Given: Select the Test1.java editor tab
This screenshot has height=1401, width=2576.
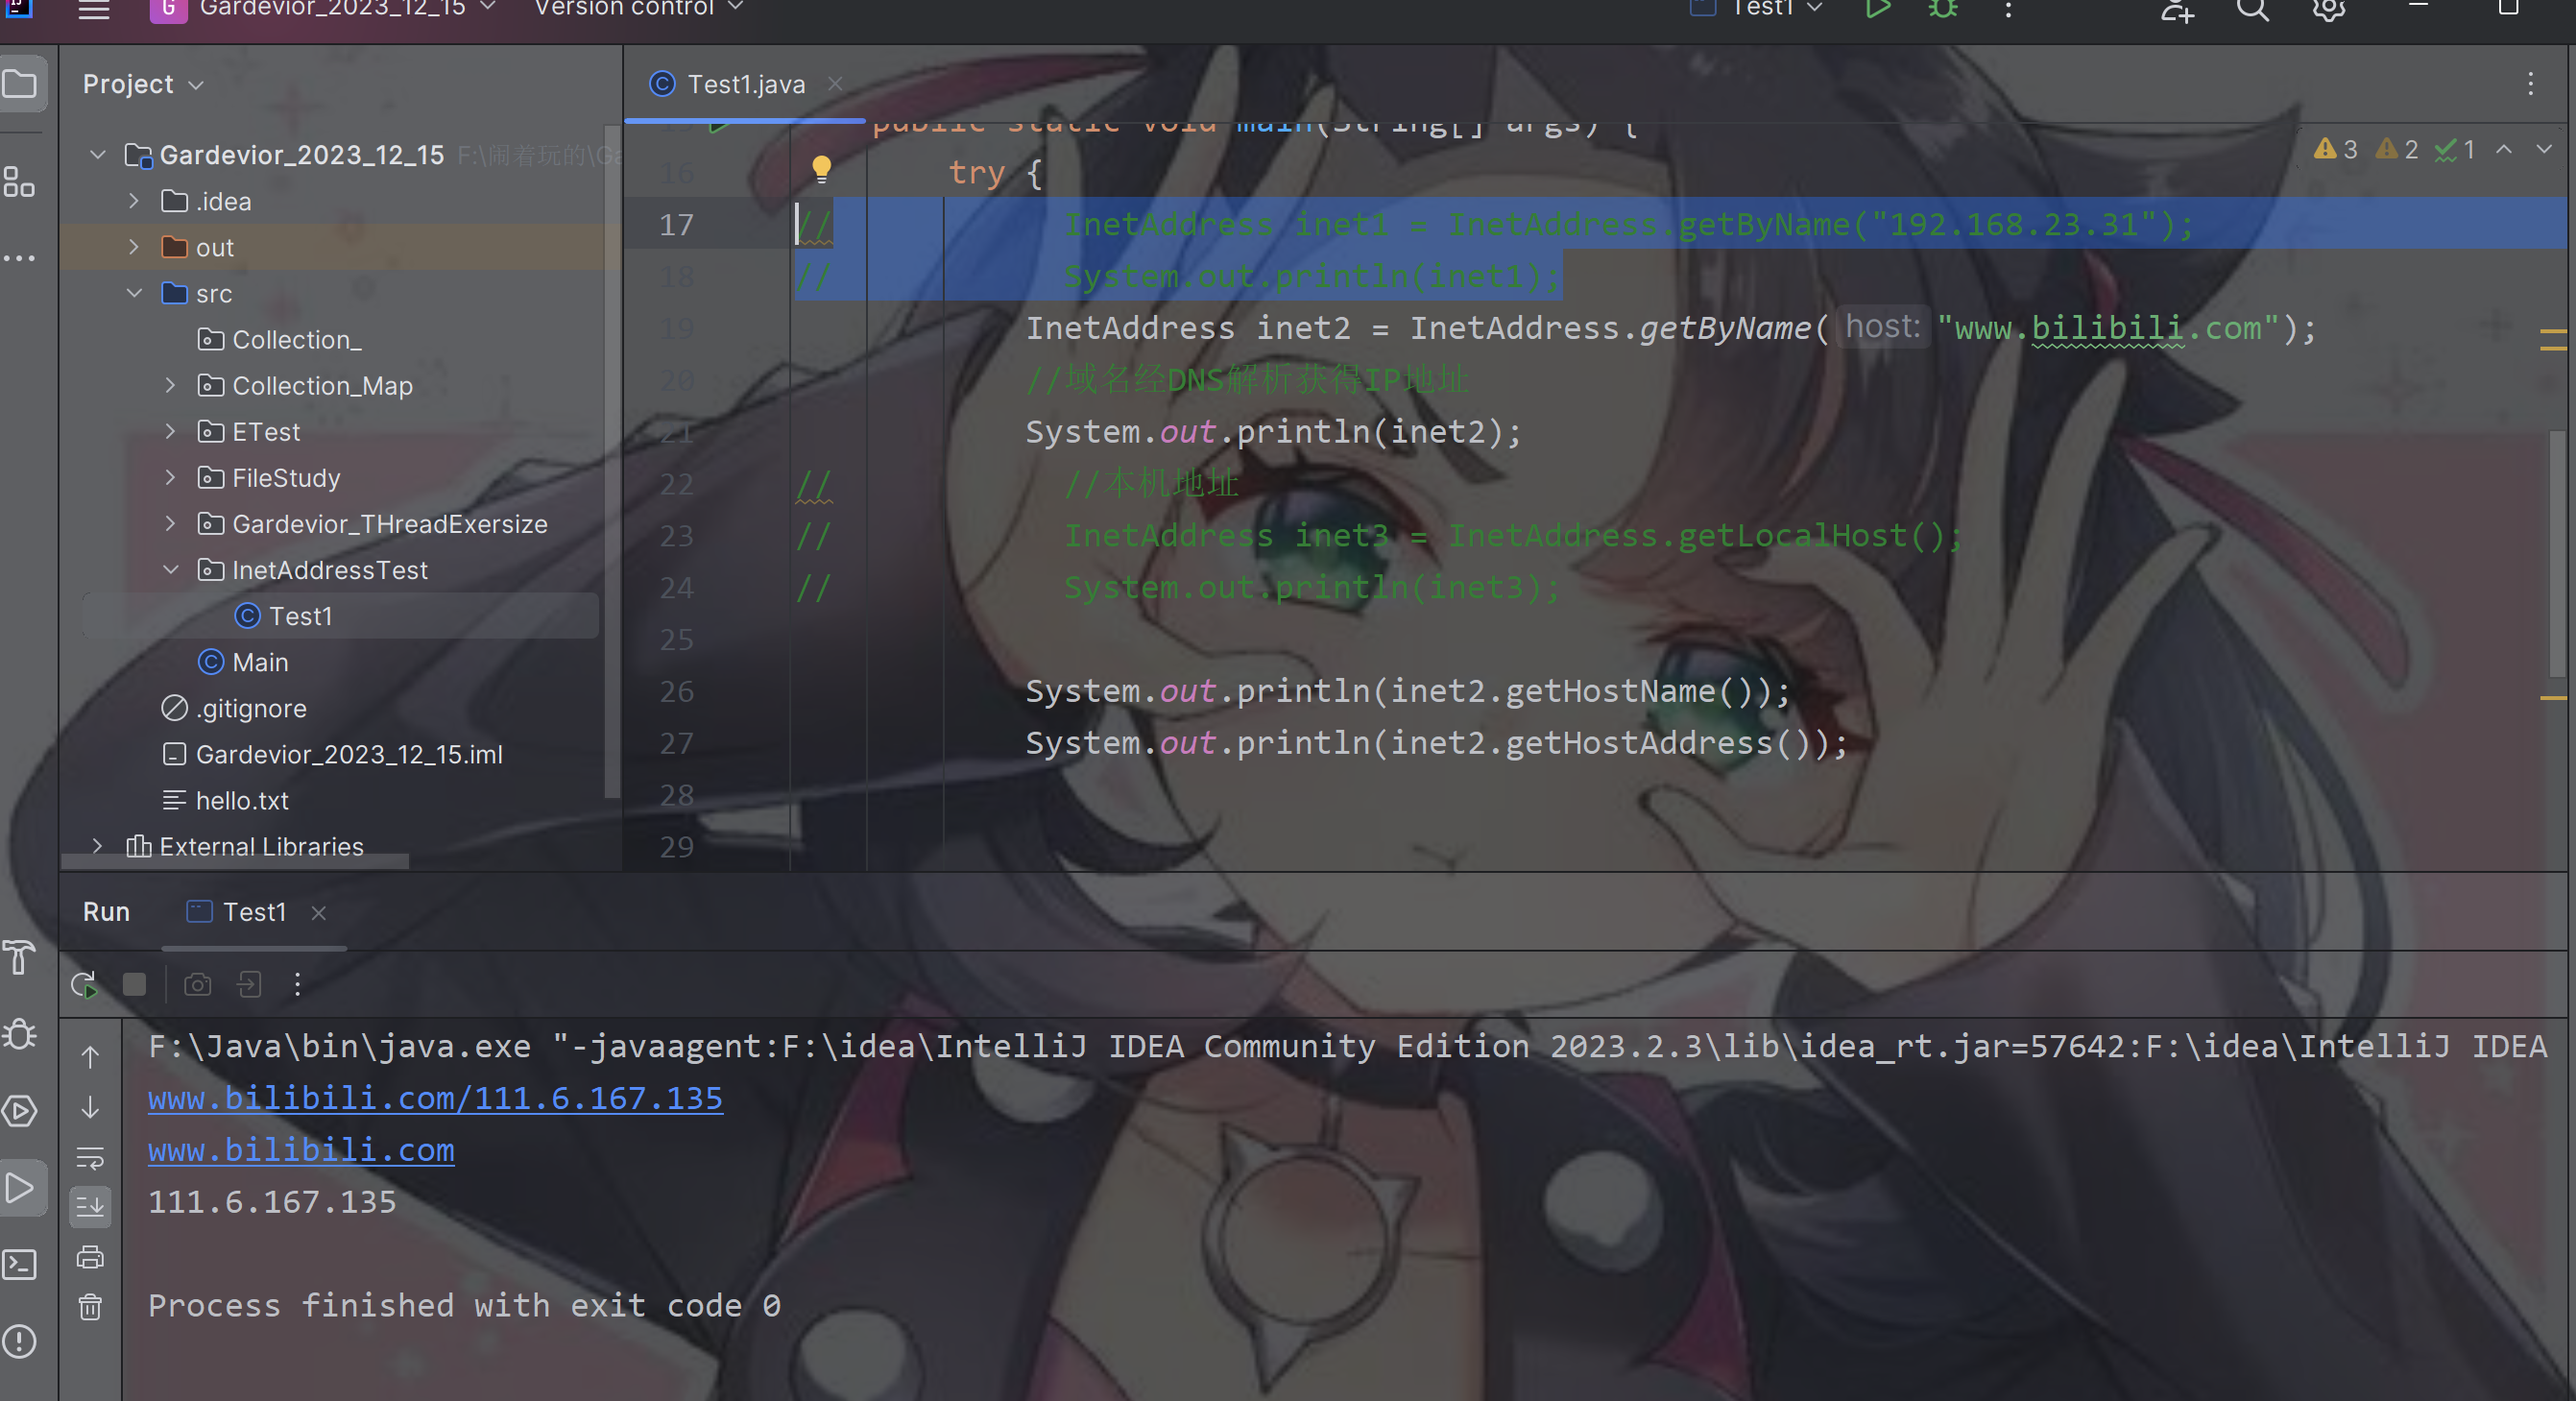Looking at the screenshot, I should (x=745, y=85).
